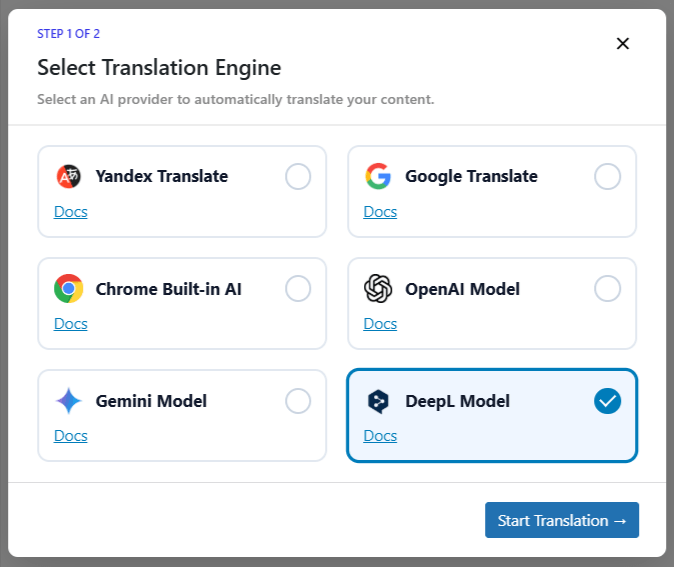This screenshot has width=674, height=567.
Task: Open Docs link for Chrome Built-in AI
Action: [71, 324]
